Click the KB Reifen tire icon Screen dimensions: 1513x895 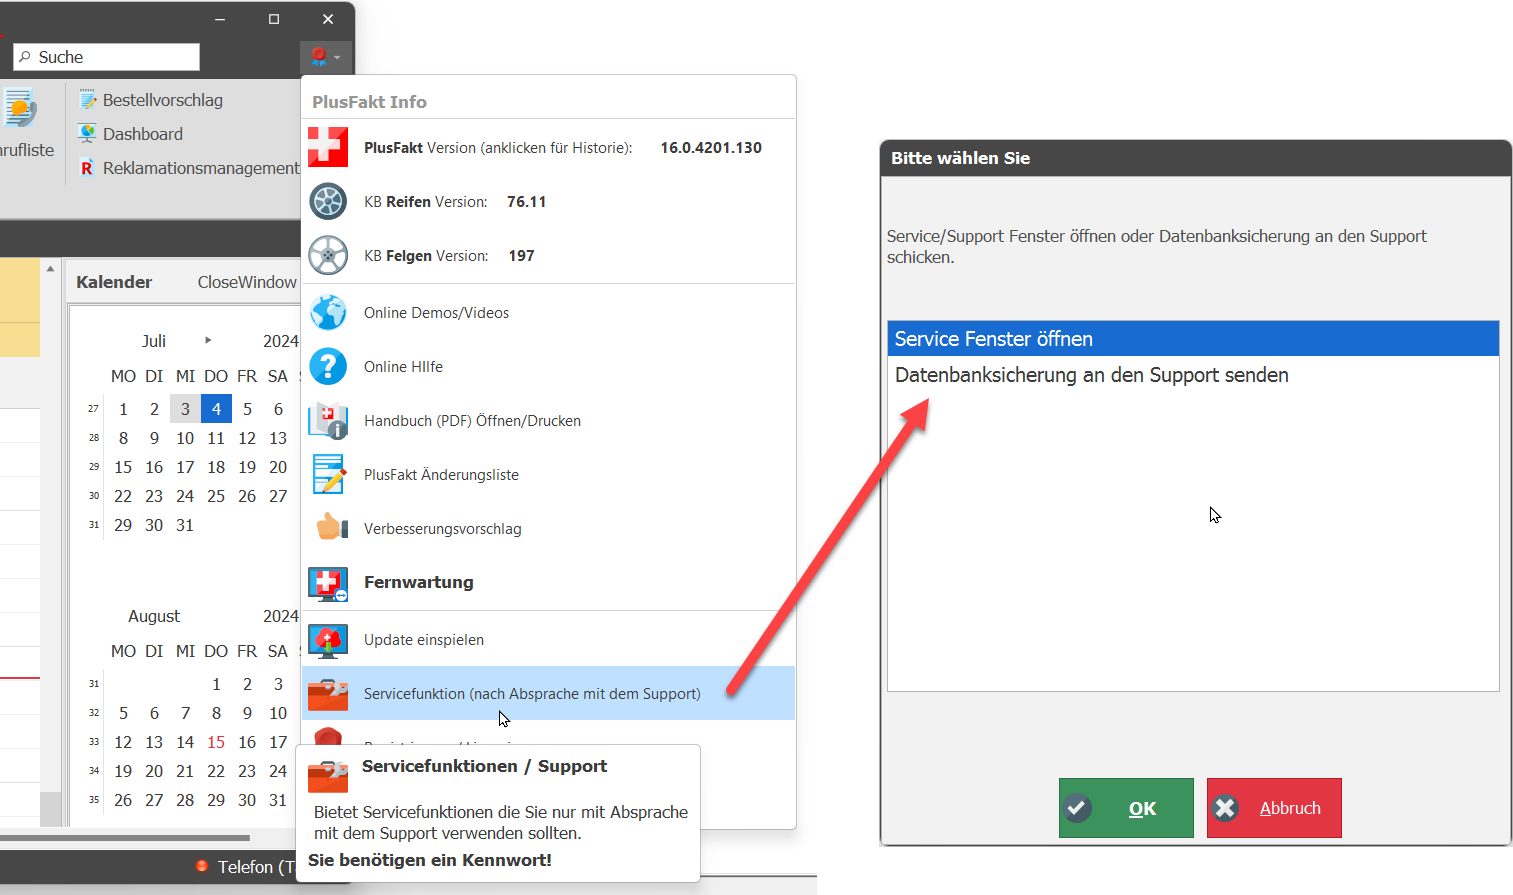pyautogui.click(x=328, y=201)
